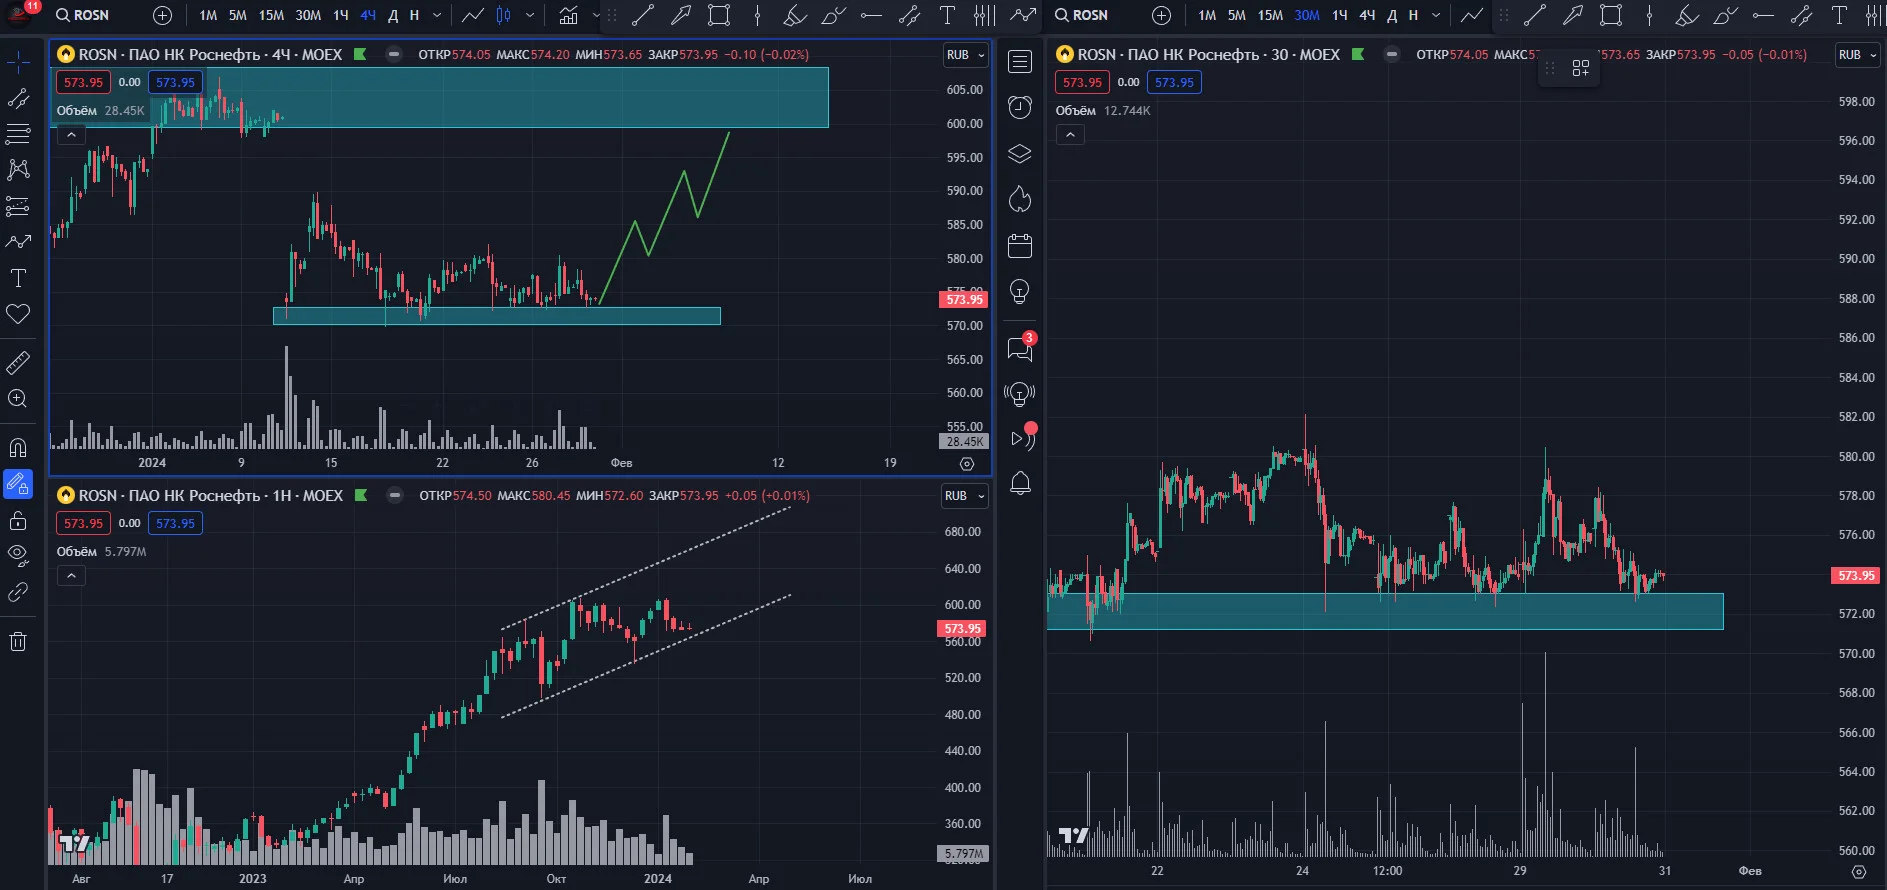1887x890 pixels.
Task: Toggle stay-in-drawing-mode pencil lock
Action: (x=18, y=484)
